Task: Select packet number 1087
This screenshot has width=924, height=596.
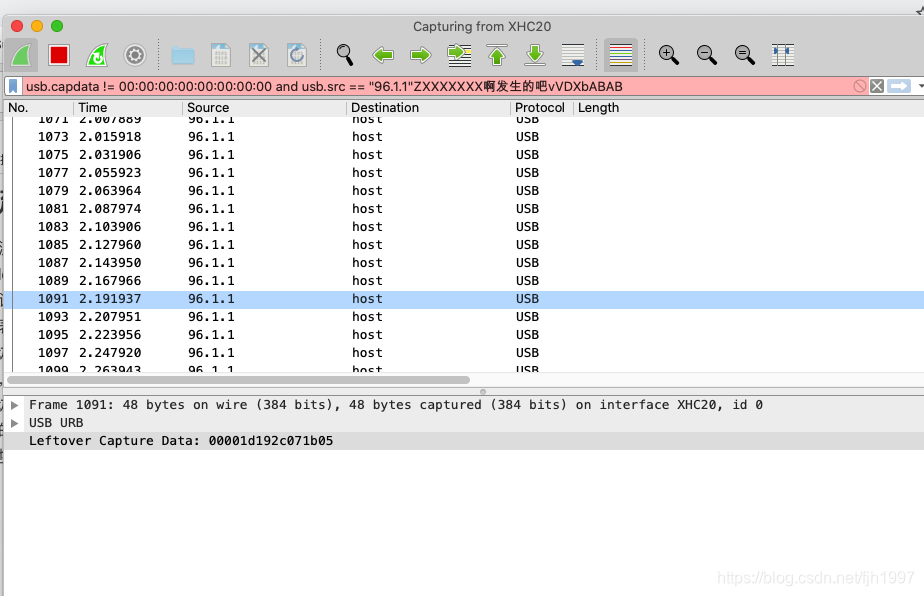Action: click(463, 263)
